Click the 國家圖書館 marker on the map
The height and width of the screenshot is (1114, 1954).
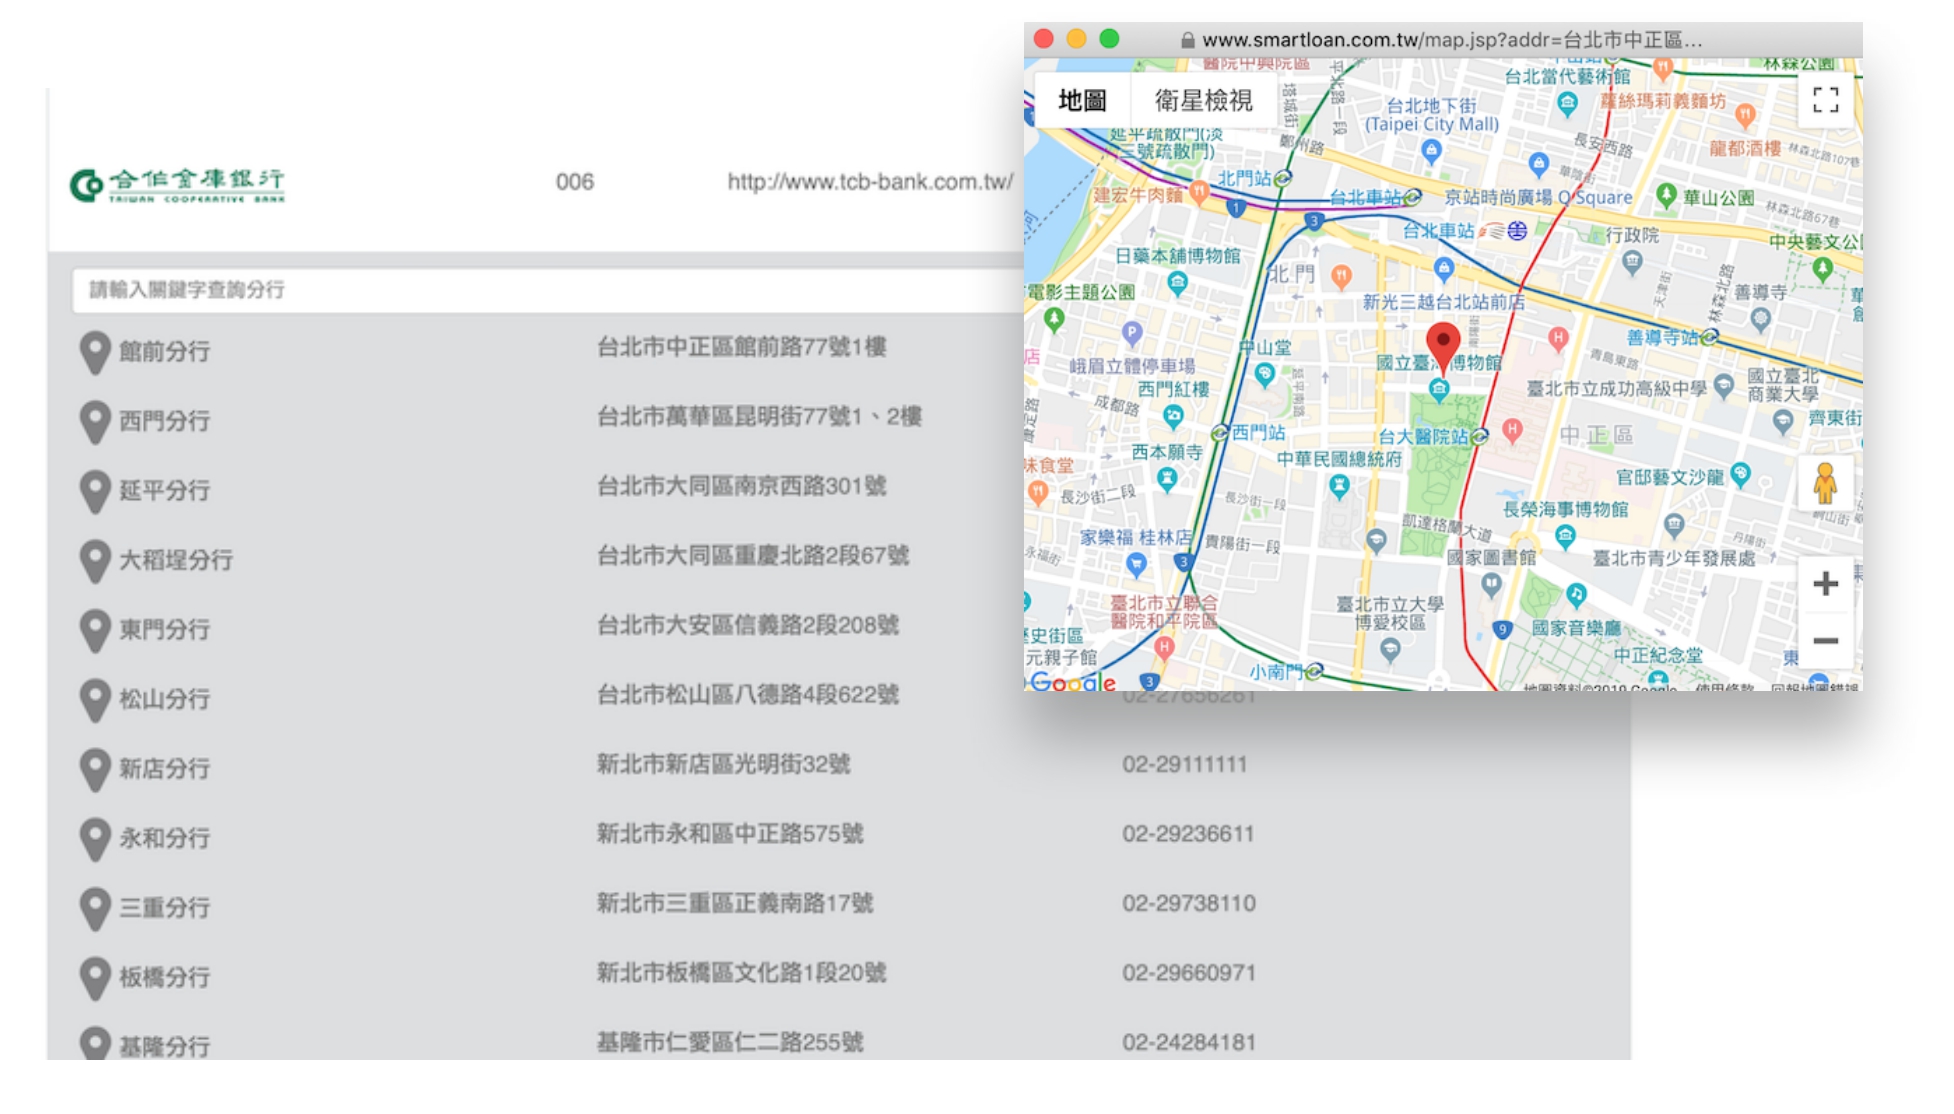tap(1492, 584)
